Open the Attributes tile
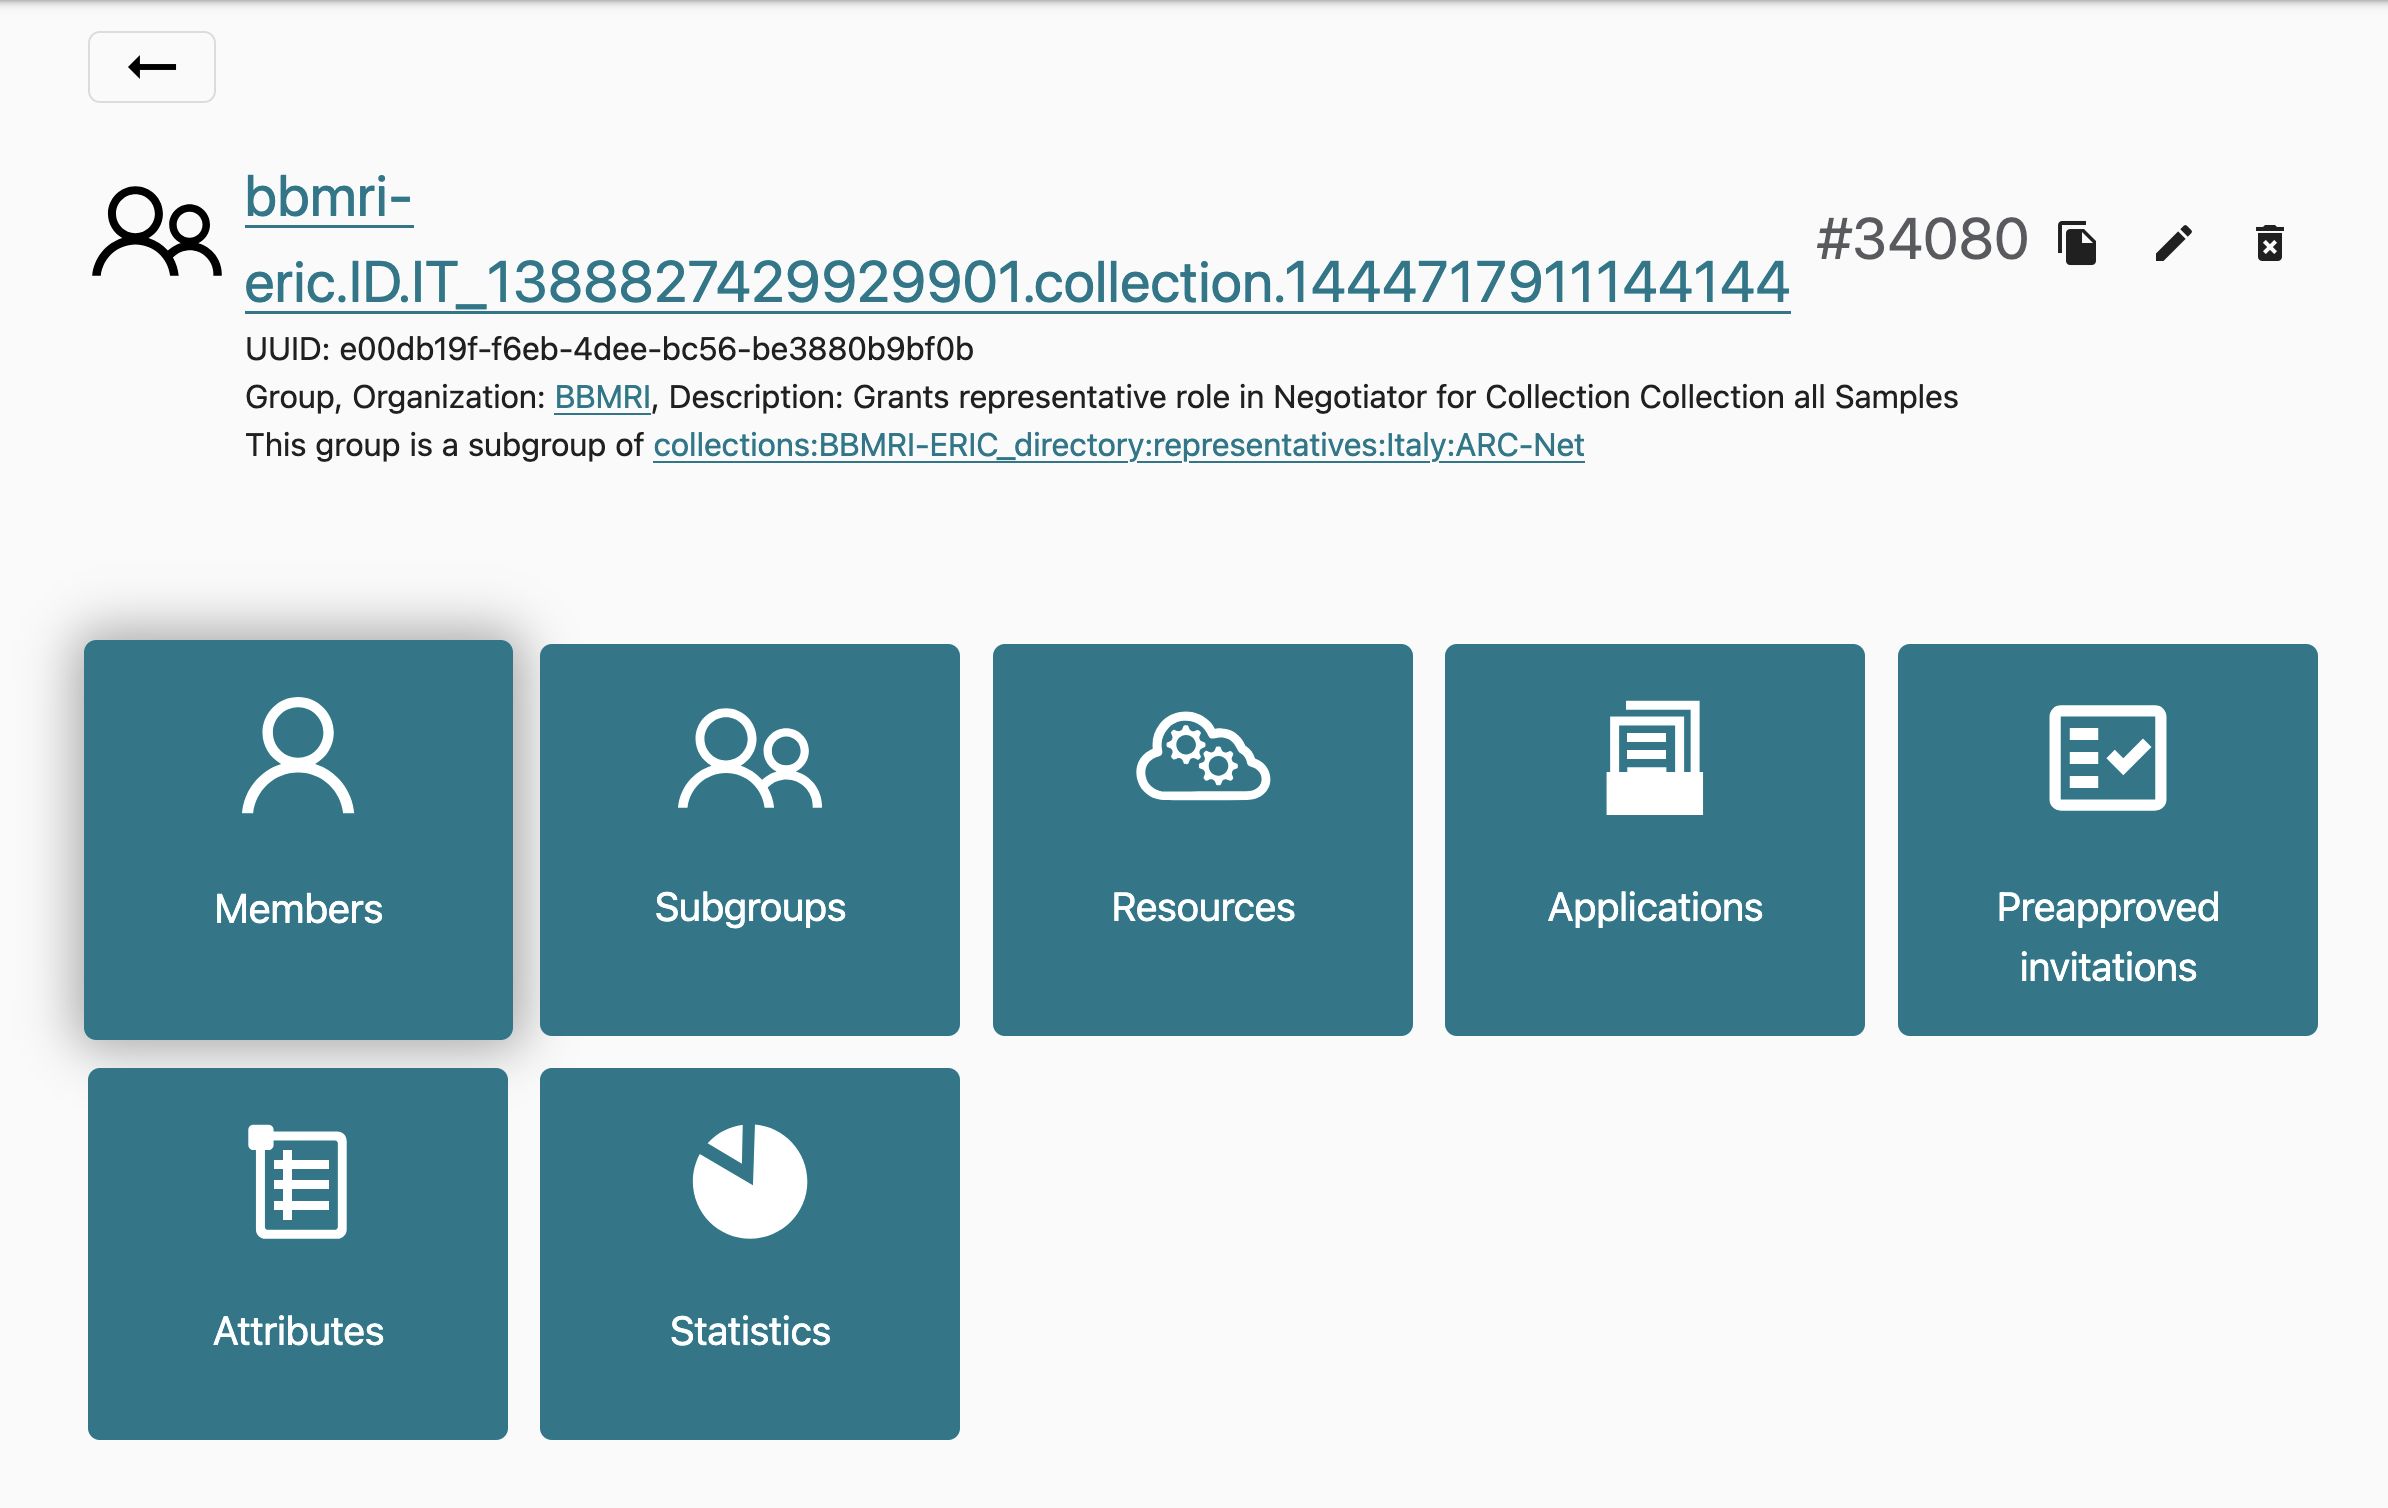The width and height of the screenshot is (2388, 1508). (x=298, y=1254)
